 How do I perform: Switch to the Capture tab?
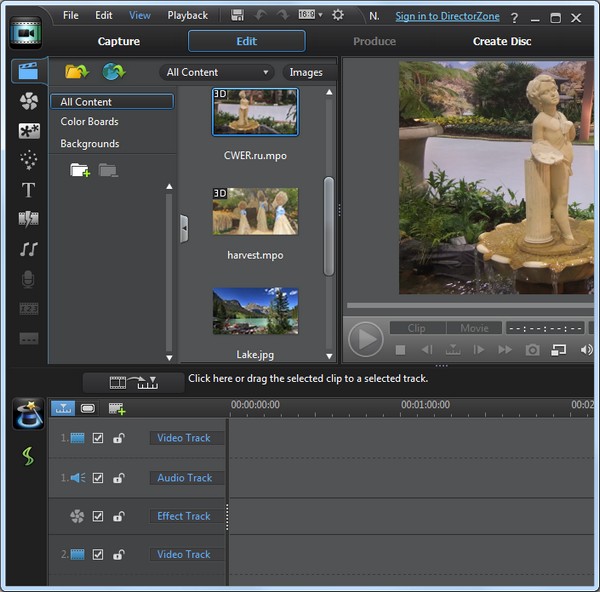tap(119, 41)
